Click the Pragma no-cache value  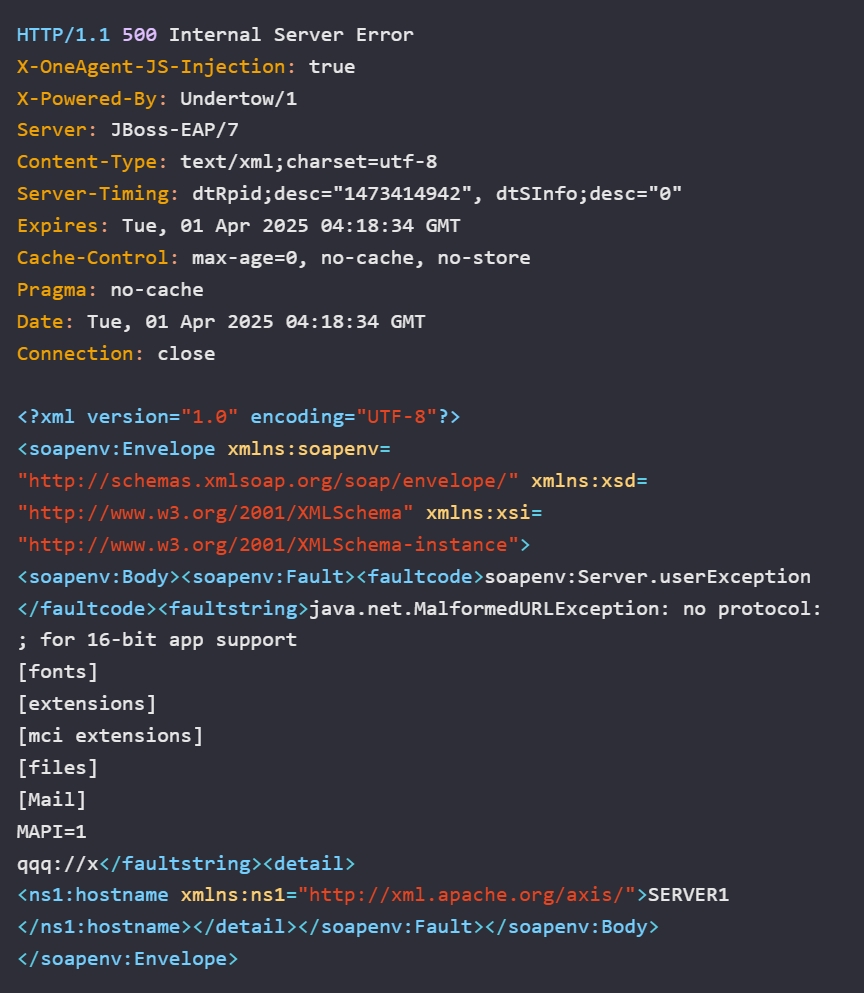(157, 290)
